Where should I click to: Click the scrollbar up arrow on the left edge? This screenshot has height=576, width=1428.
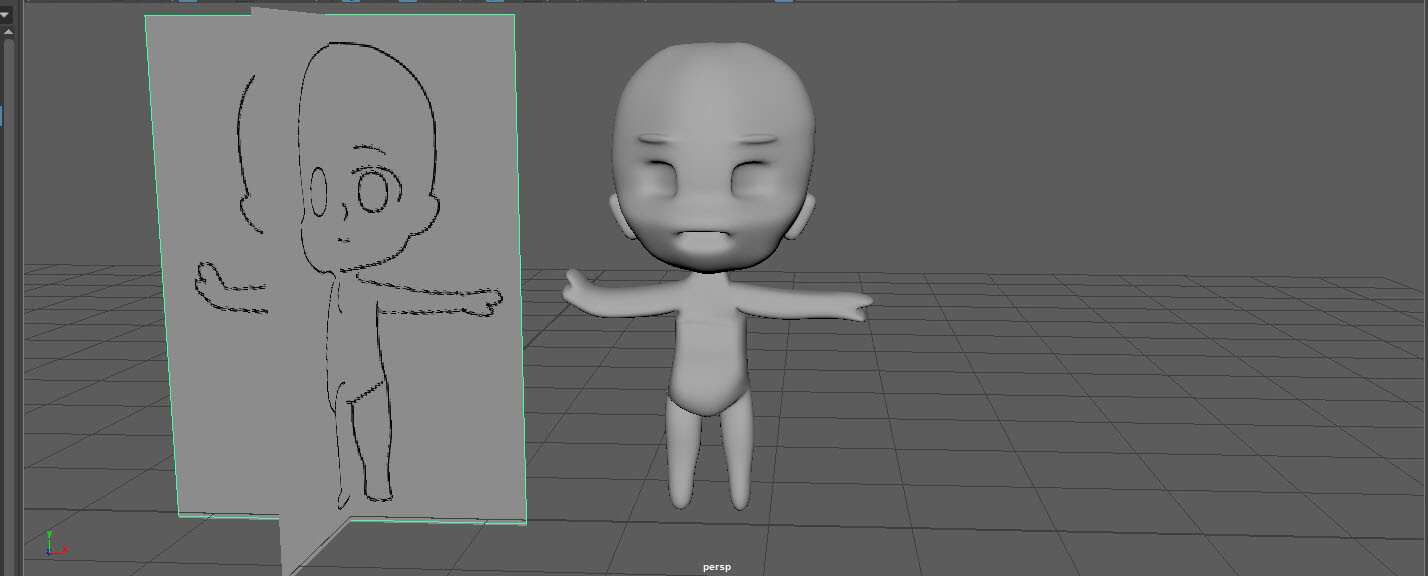(x=8, y=32)
